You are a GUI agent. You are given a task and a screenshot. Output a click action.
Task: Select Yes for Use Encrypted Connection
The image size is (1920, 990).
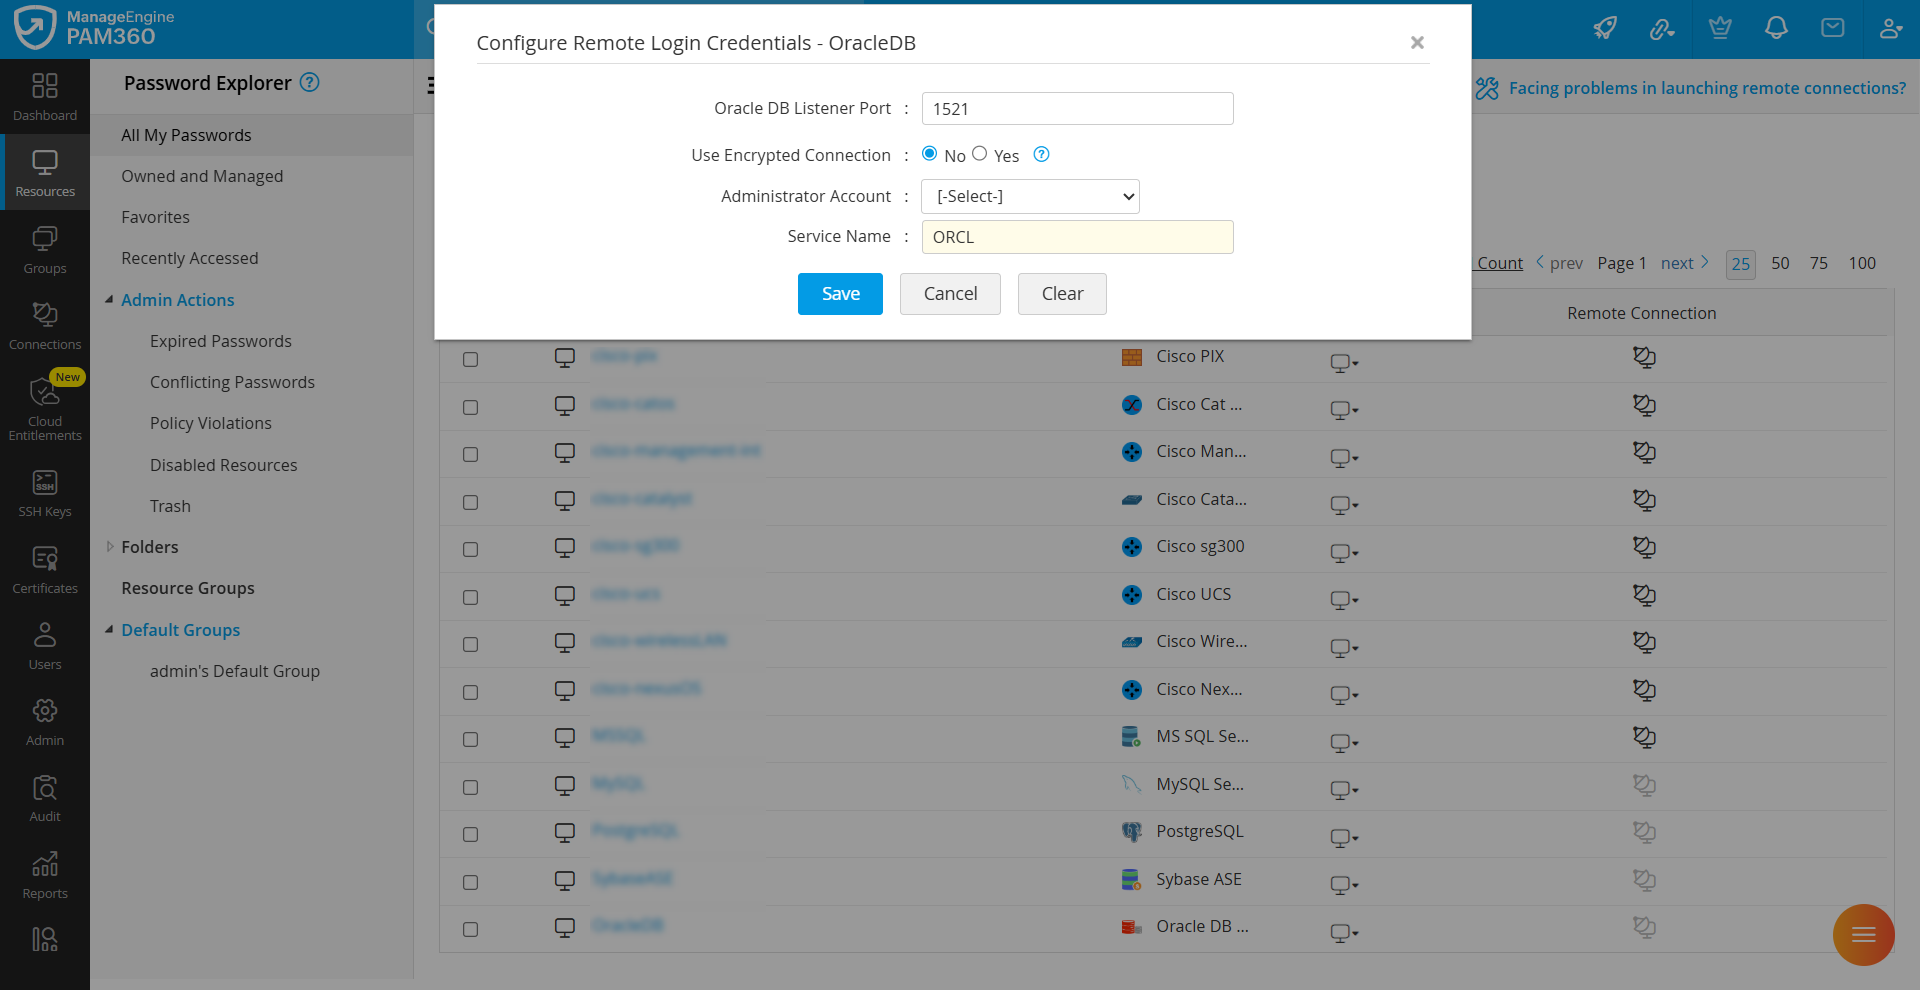pyautogui.click(x=980, y=154)
